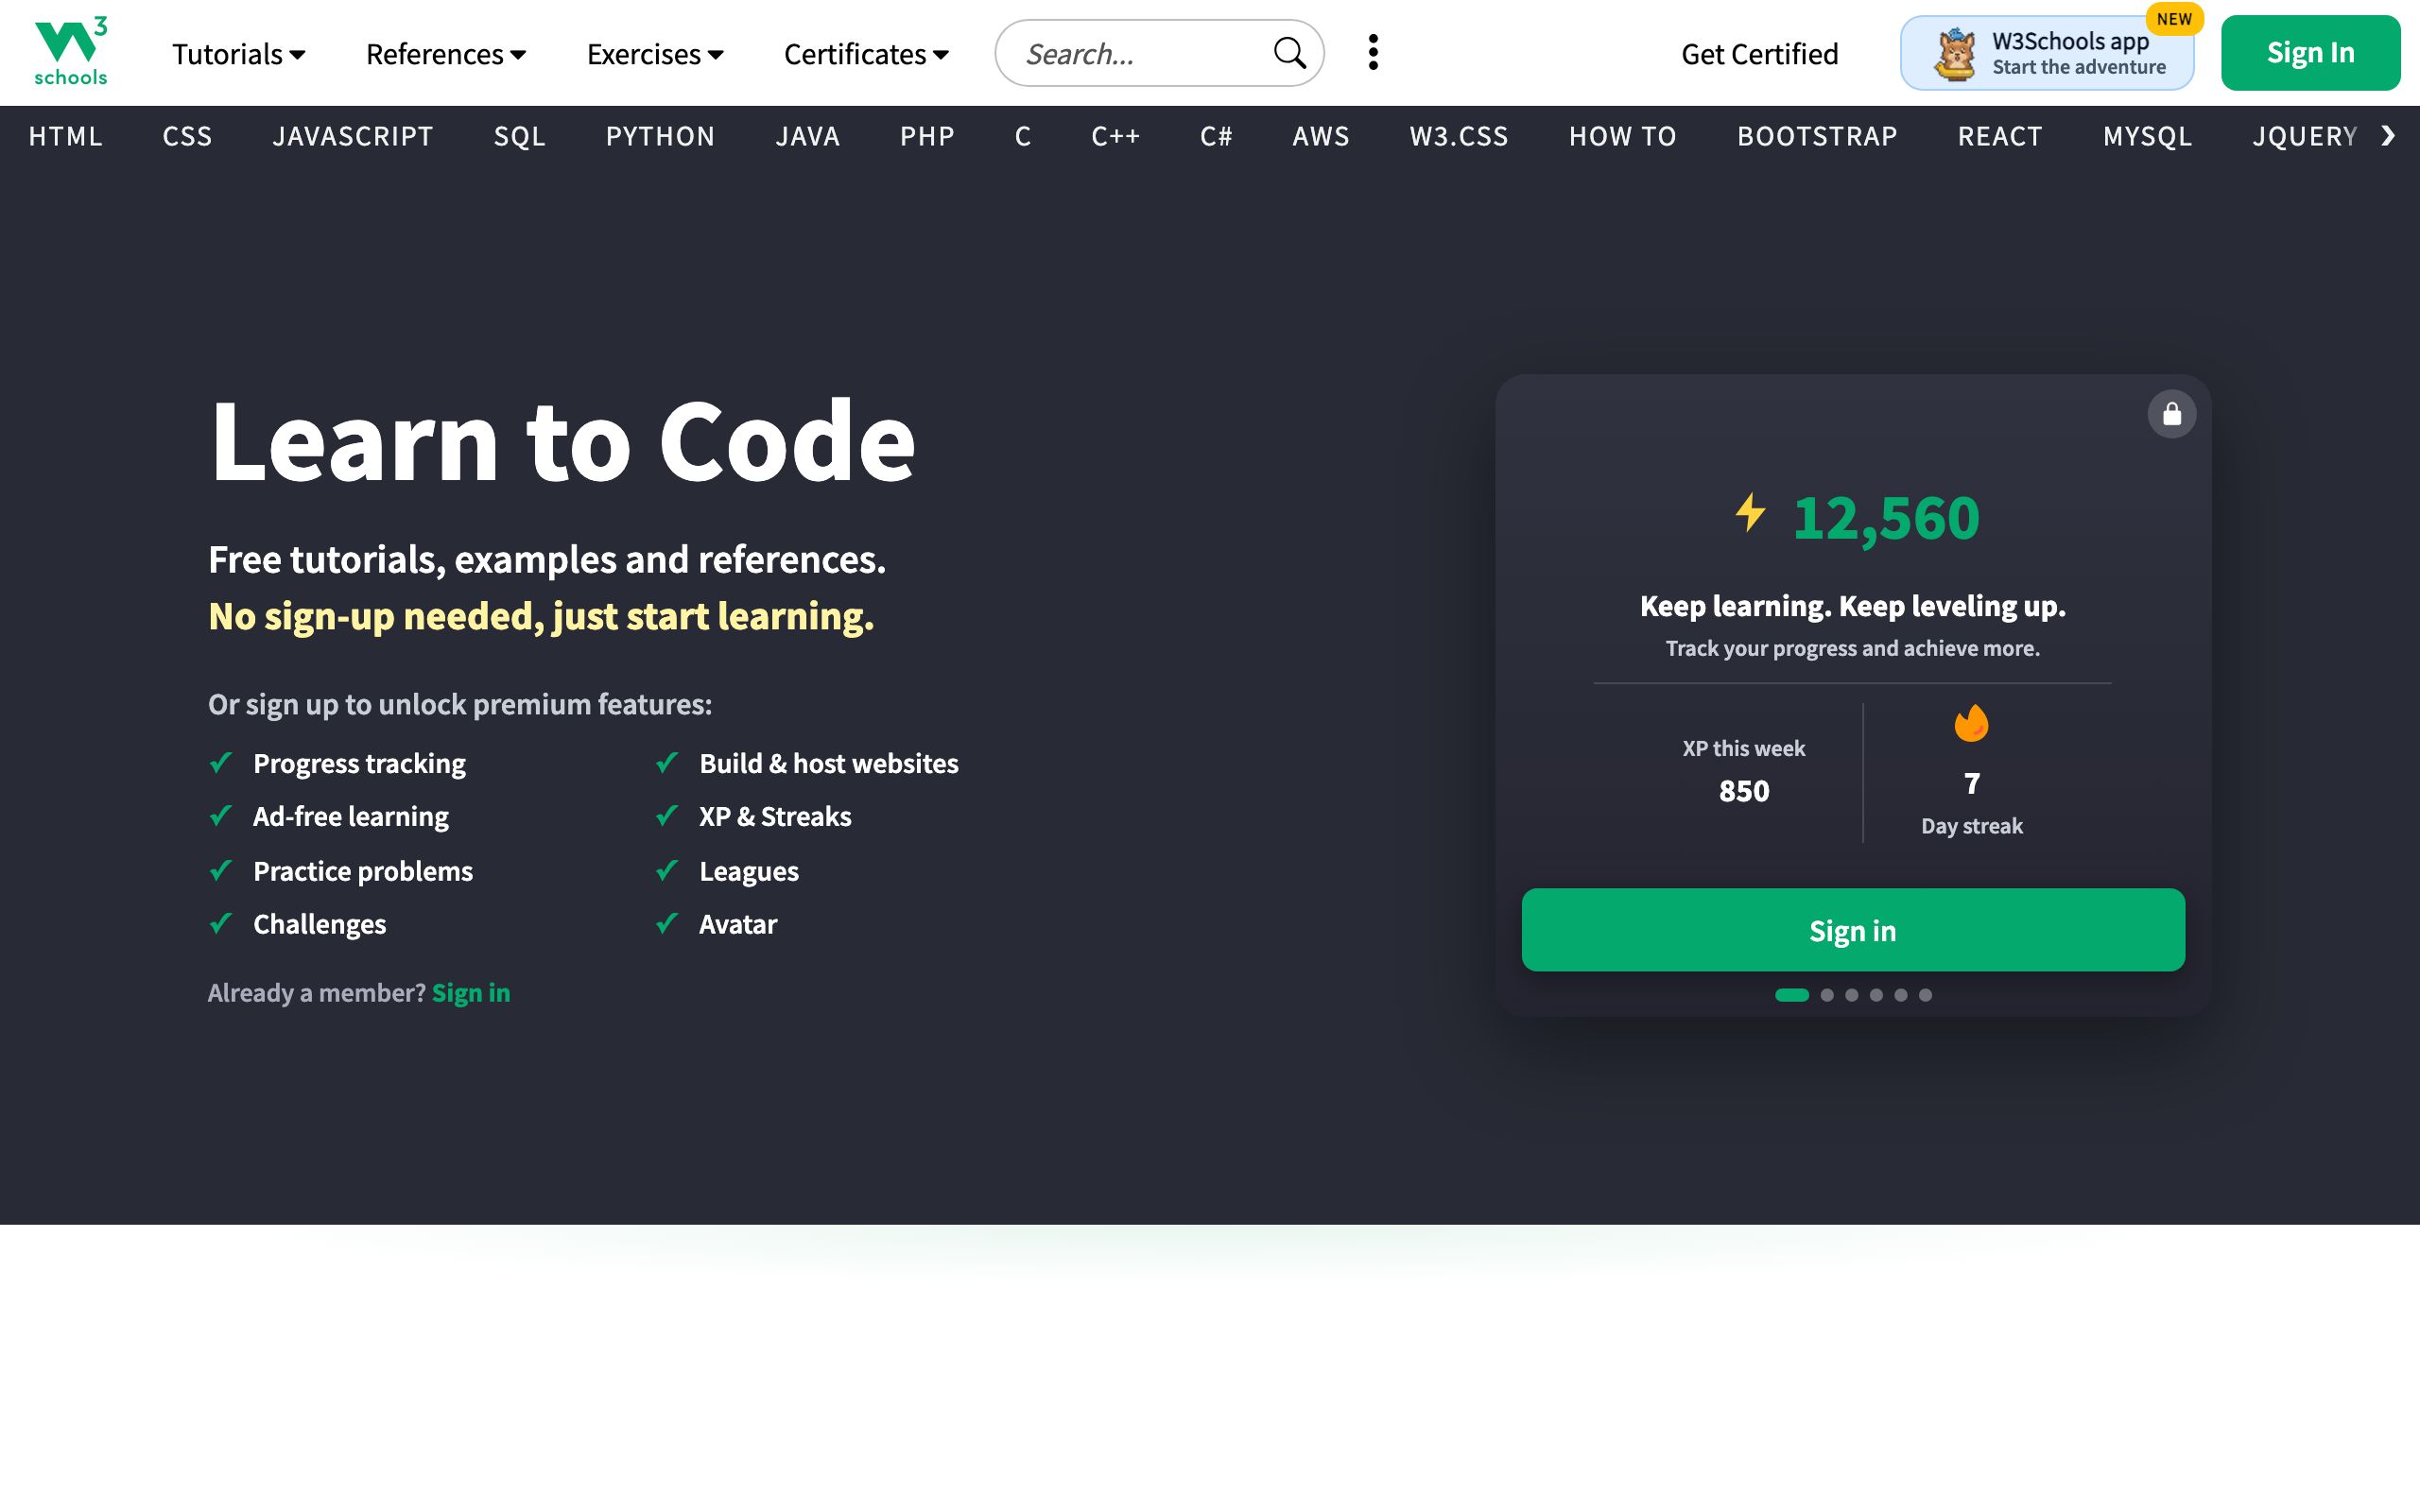This screenshot has width=2420, height=1512.
Task: Click the W3Schools logo
Action: [x=70, y=52]
